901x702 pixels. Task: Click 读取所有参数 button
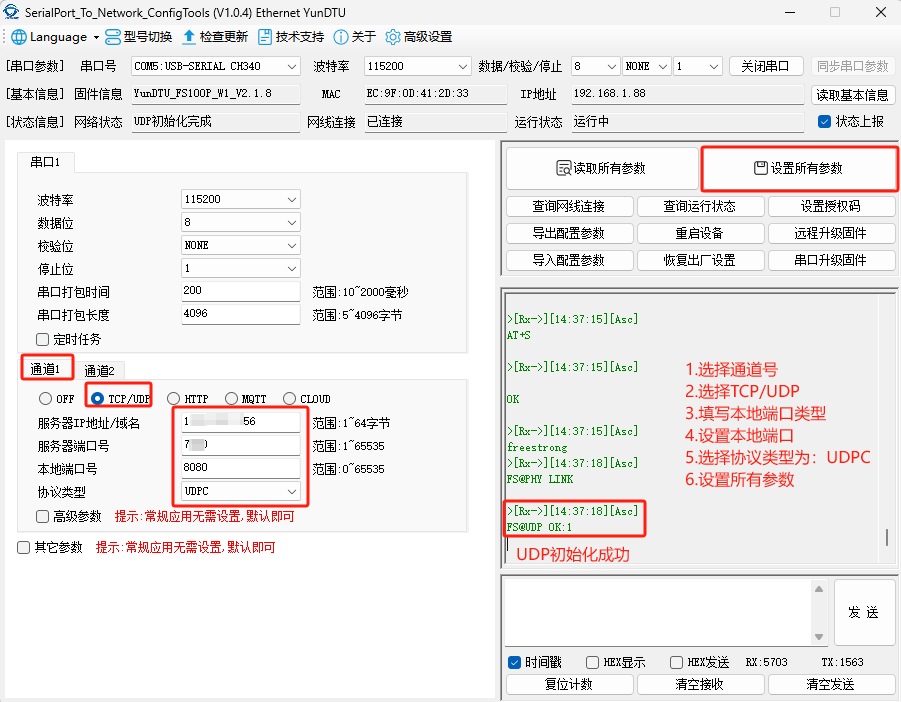click(x=602, y=168)
